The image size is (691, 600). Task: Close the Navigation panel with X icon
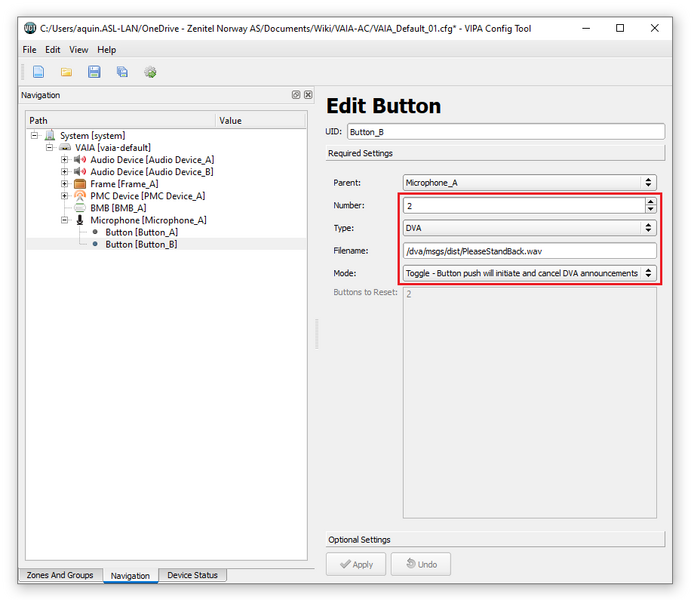[308, 95]
